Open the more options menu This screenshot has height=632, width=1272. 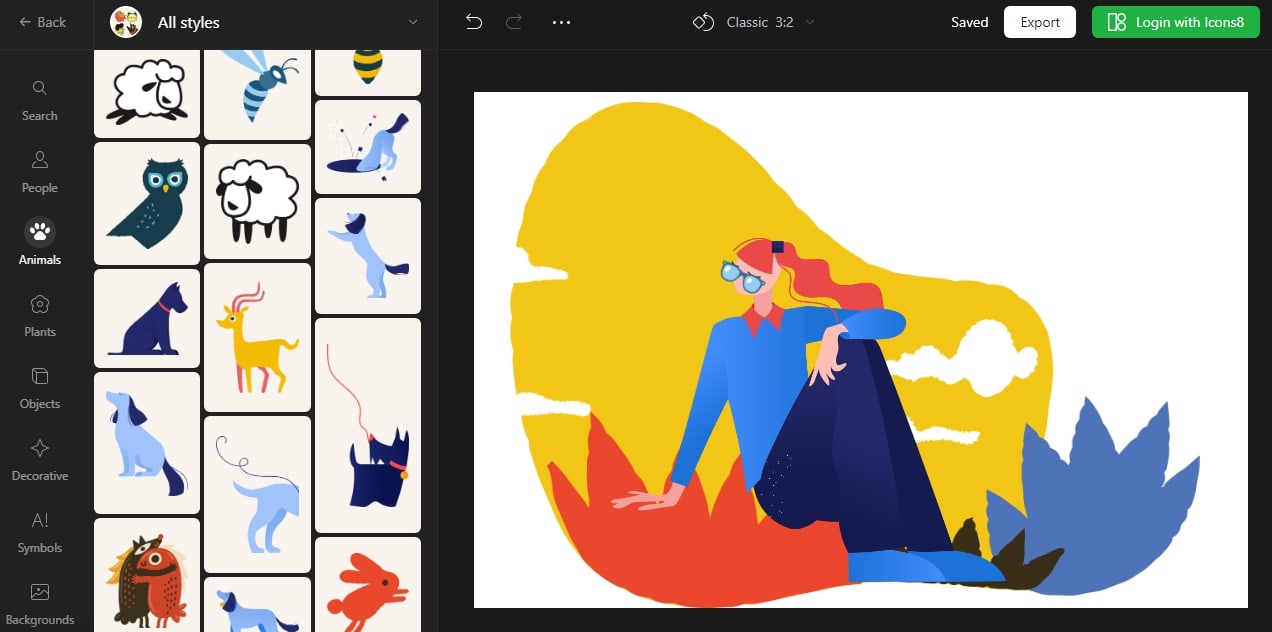(x=561, y=21)
